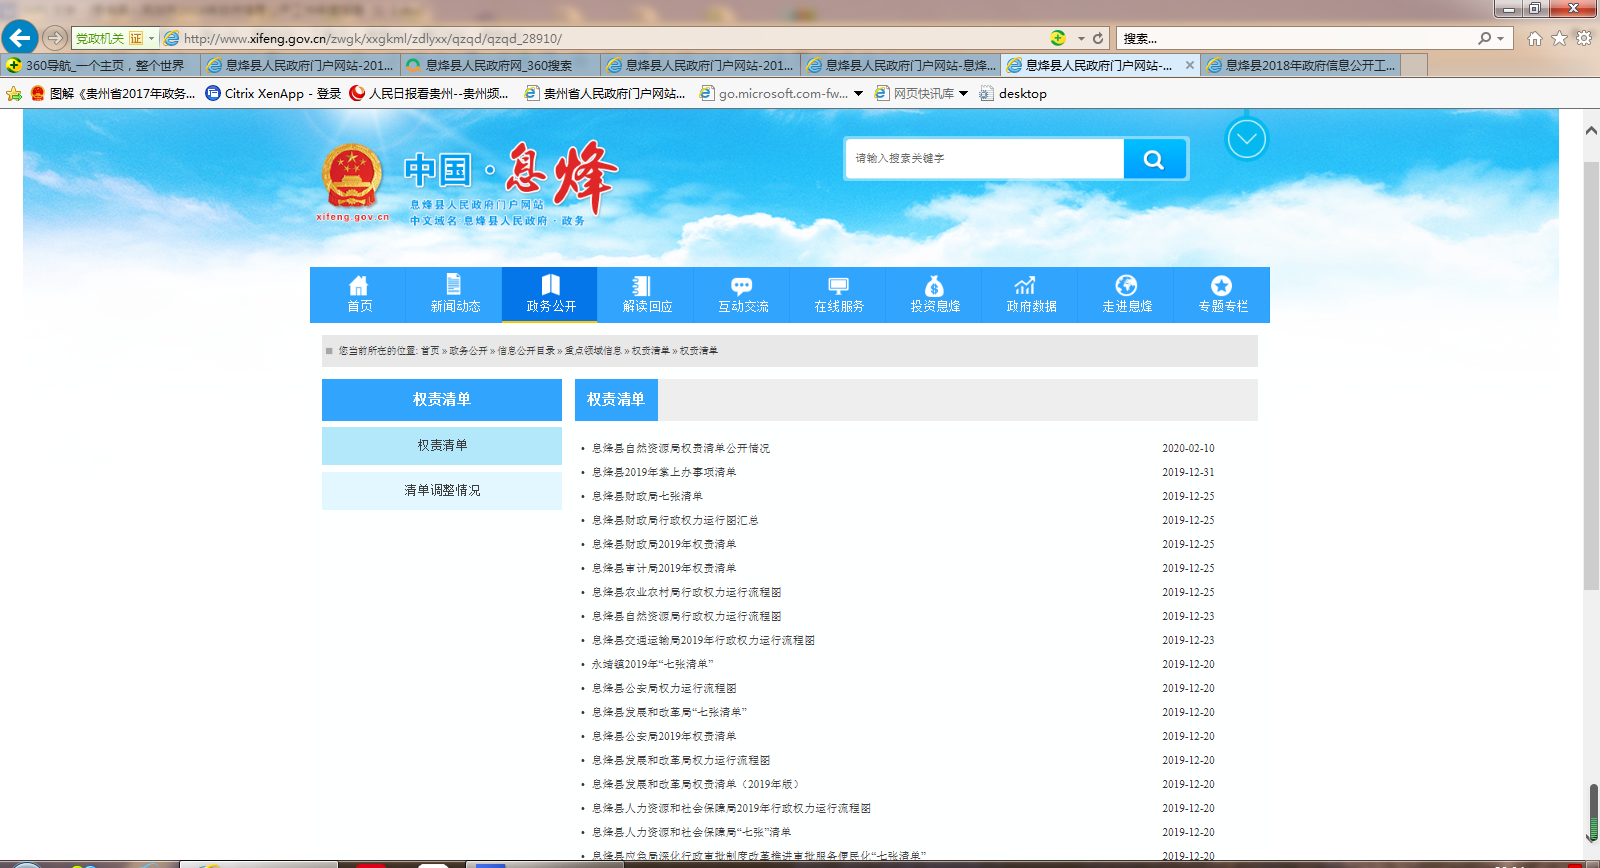Open link 息烽县自然资源局权责清单公开情况
1600x868 pixels.
pos(681,448)
